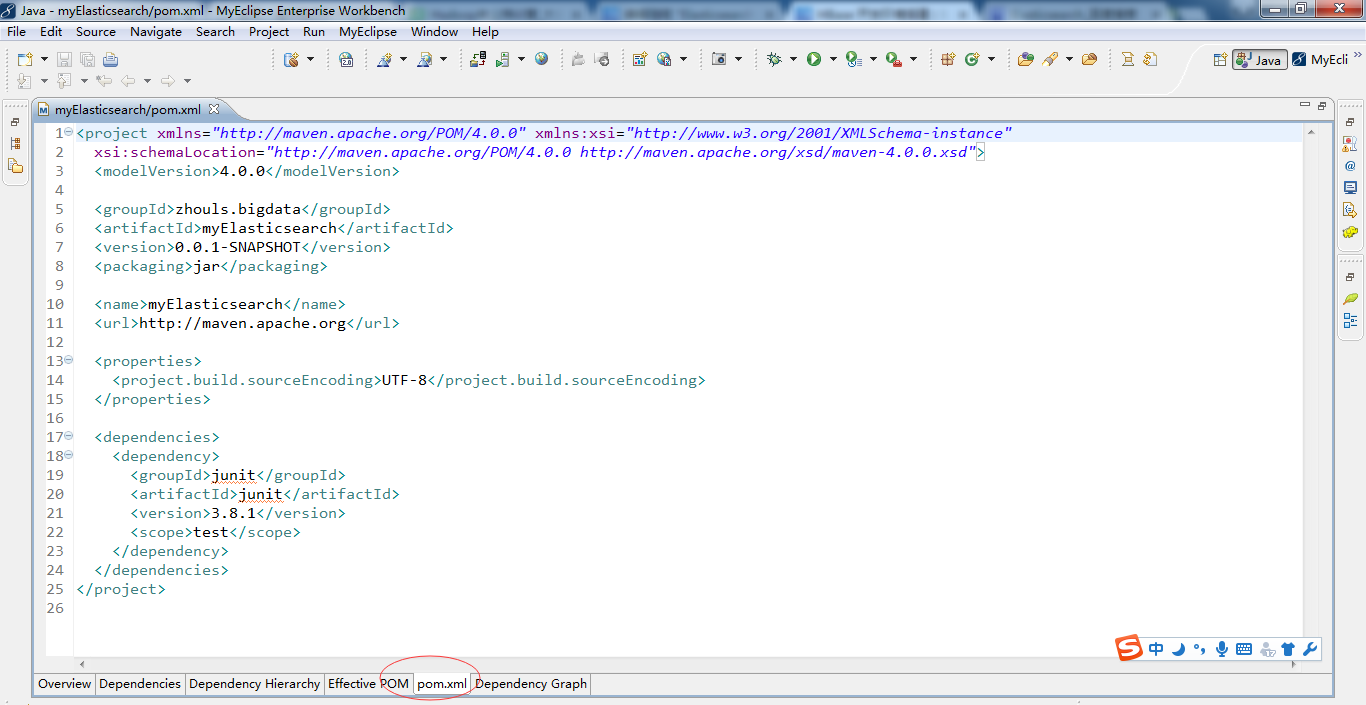Click the New Java Package icon
This screenshot has width=1366, height=705.
[x=947, y=59]
